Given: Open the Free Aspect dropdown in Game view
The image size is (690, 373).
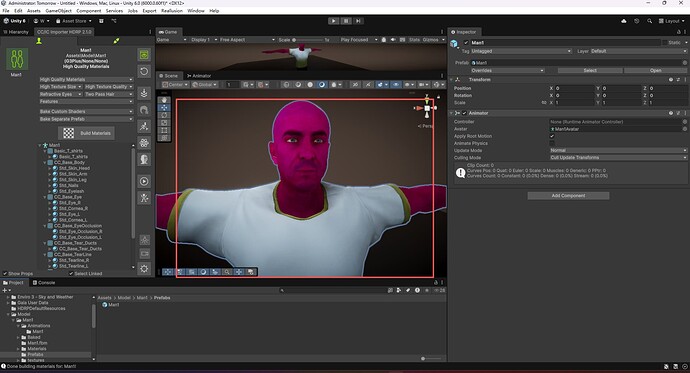Looking at the screenshot, I should pos(247,40).
